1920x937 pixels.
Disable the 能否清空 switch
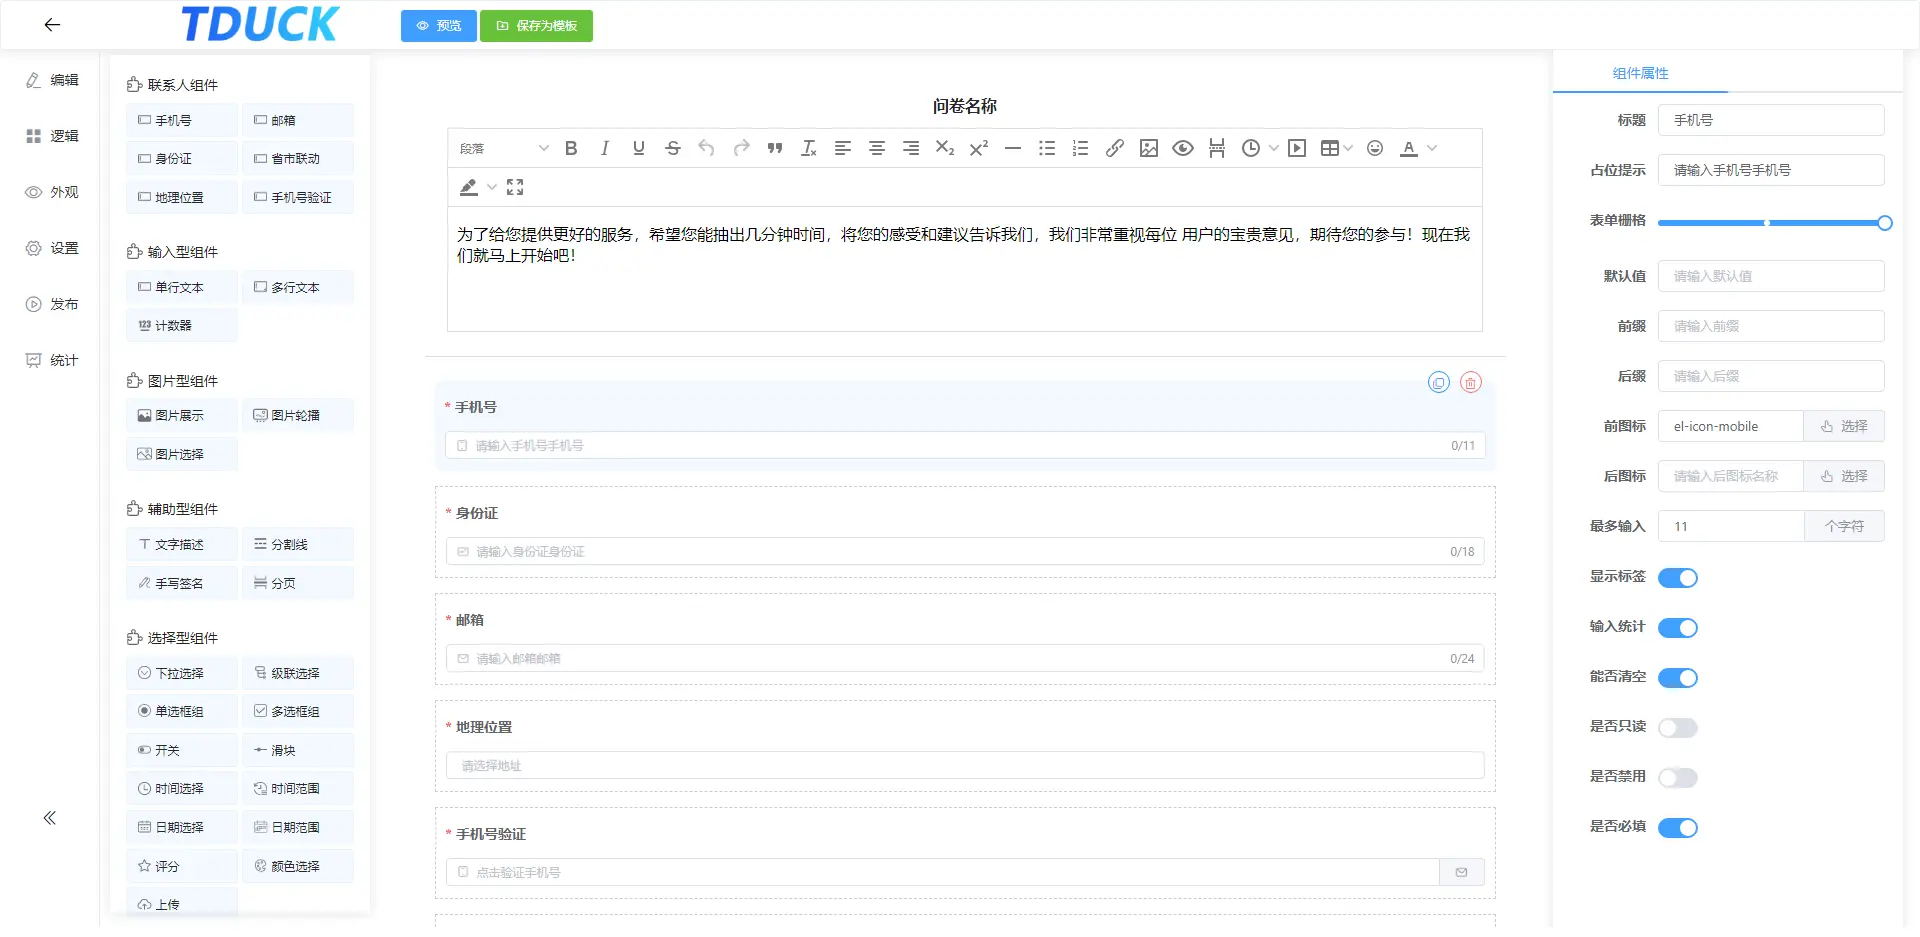(x=1678, y=678)
